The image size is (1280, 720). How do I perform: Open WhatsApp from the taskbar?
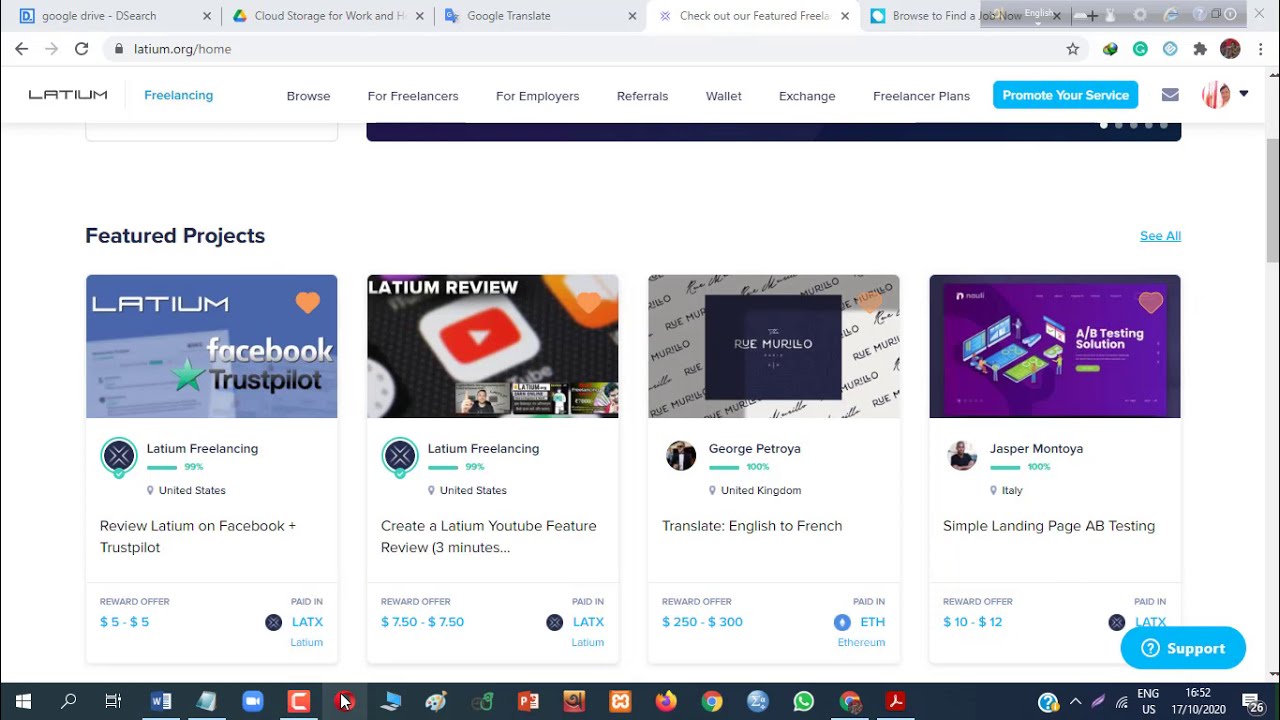tap(804, 702)
